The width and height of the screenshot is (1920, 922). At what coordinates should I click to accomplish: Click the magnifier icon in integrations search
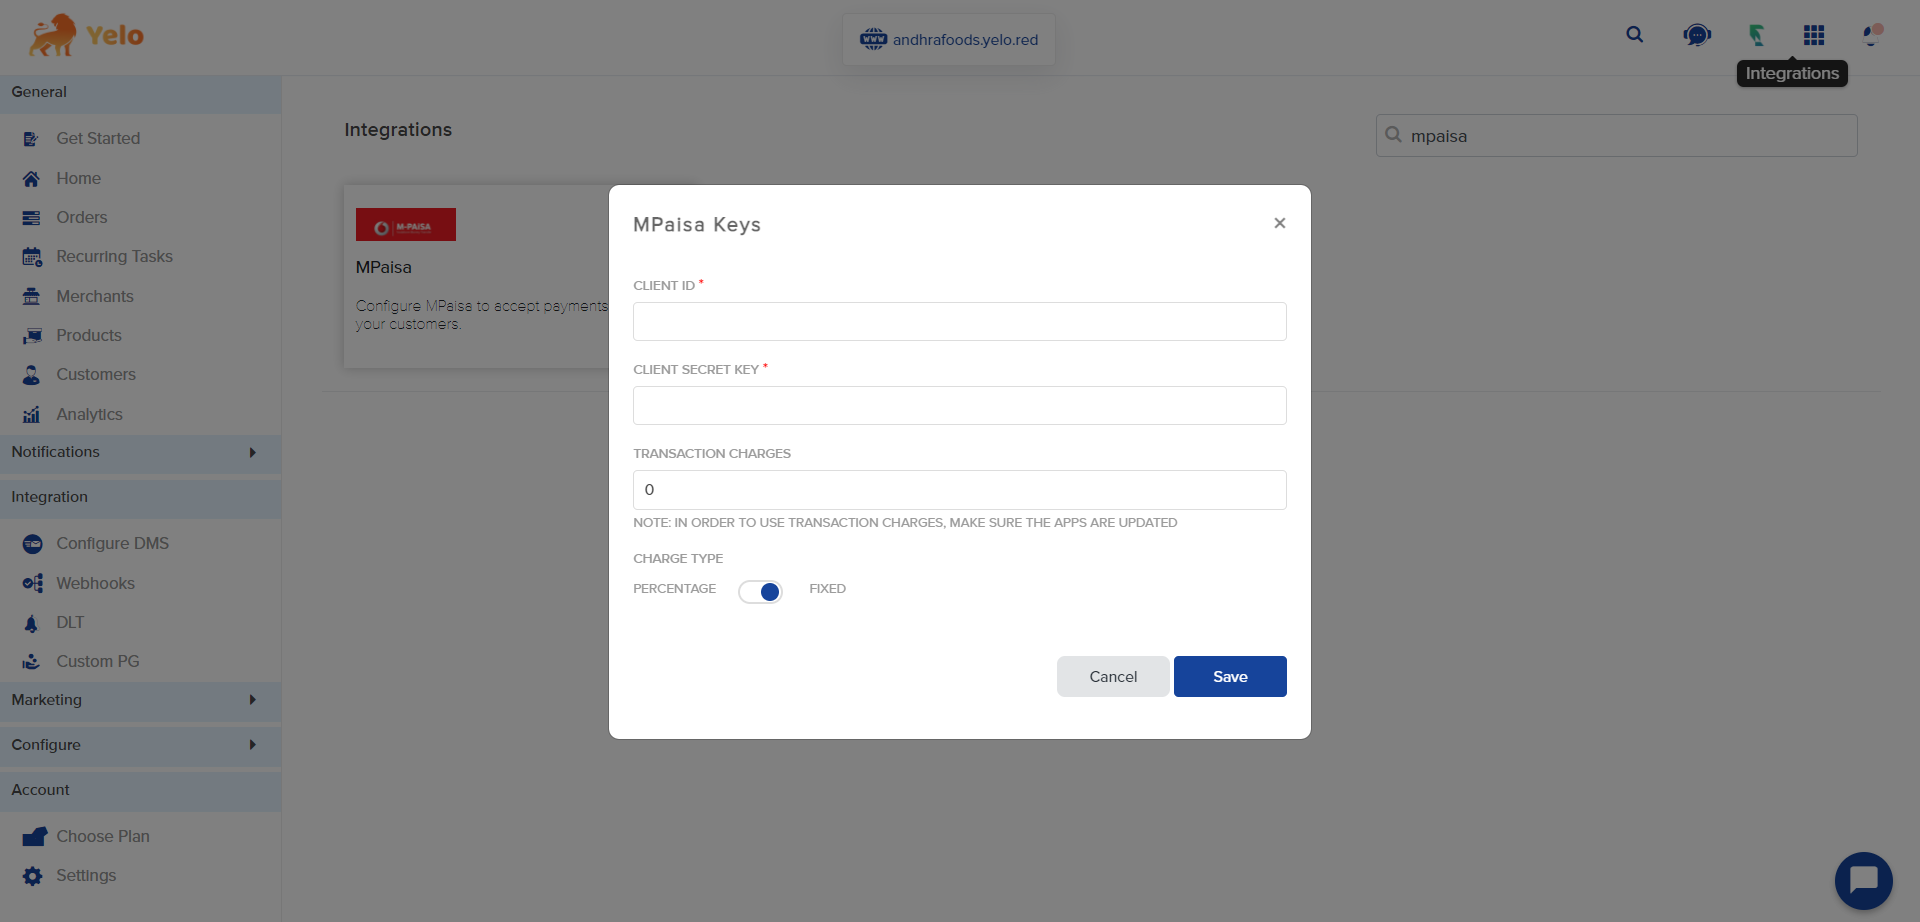1393,135
